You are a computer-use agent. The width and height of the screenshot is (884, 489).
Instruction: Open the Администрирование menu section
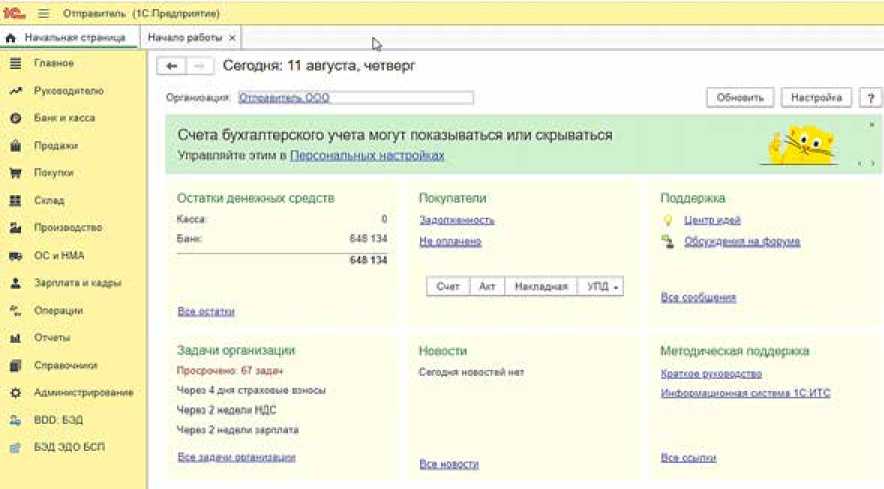tap(83, 393)
